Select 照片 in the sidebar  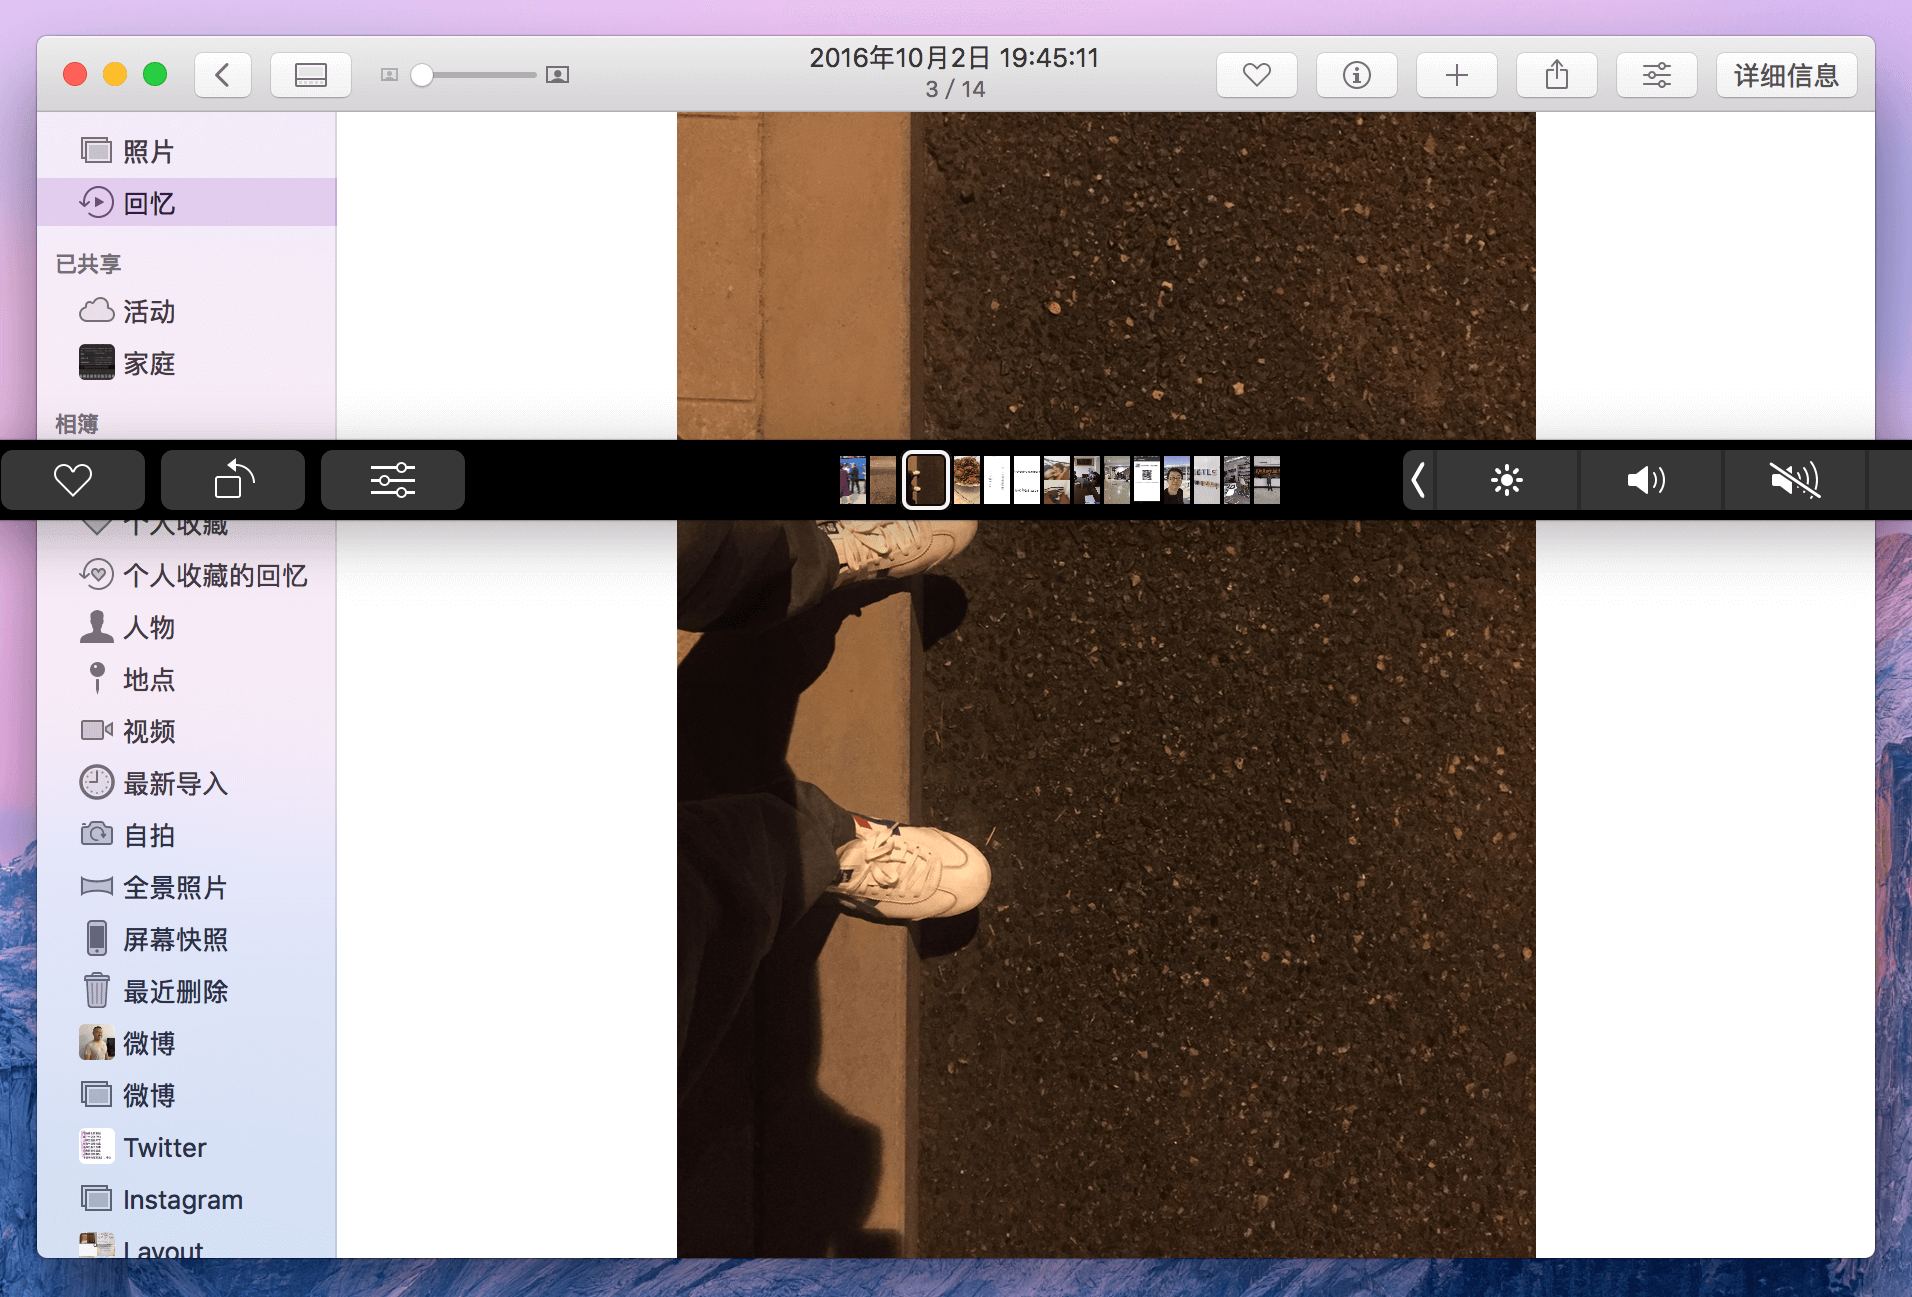(x=187, y=152)
